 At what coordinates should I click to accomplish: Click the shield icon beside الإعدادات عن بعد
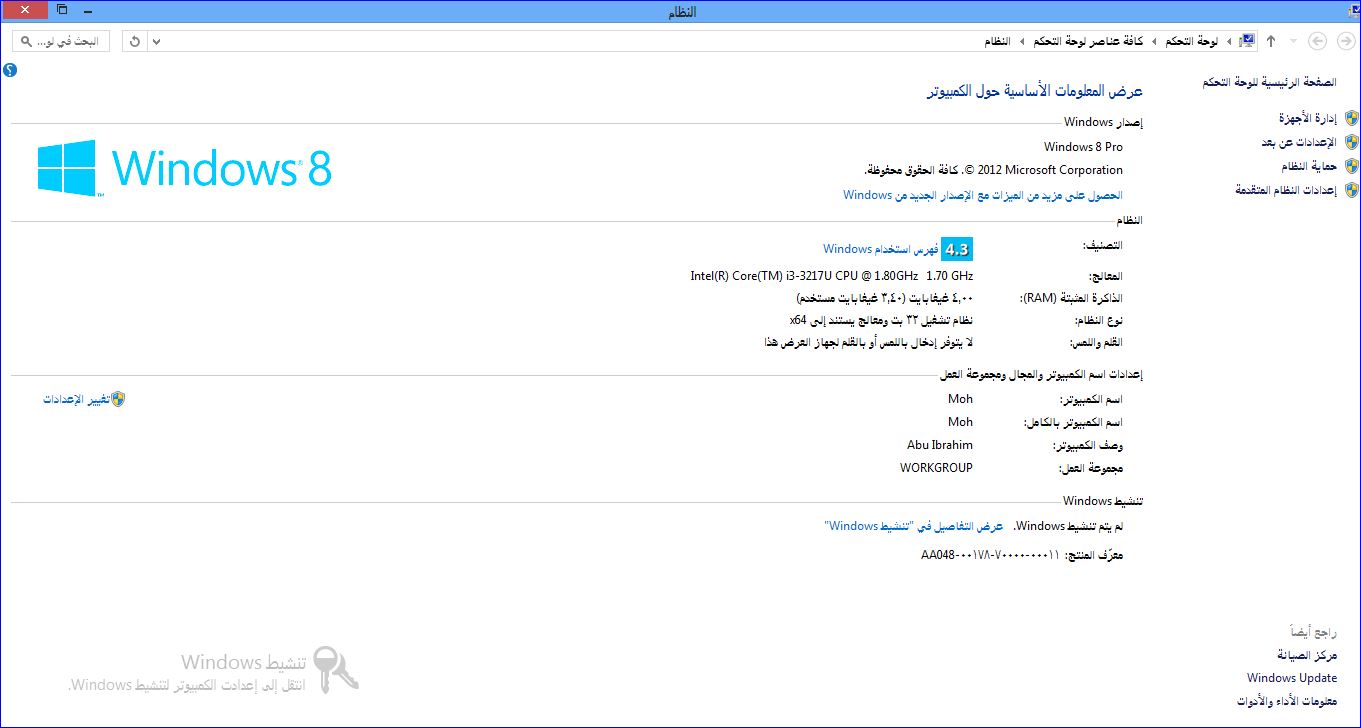pyautogui.click(x=1352, y=142)
